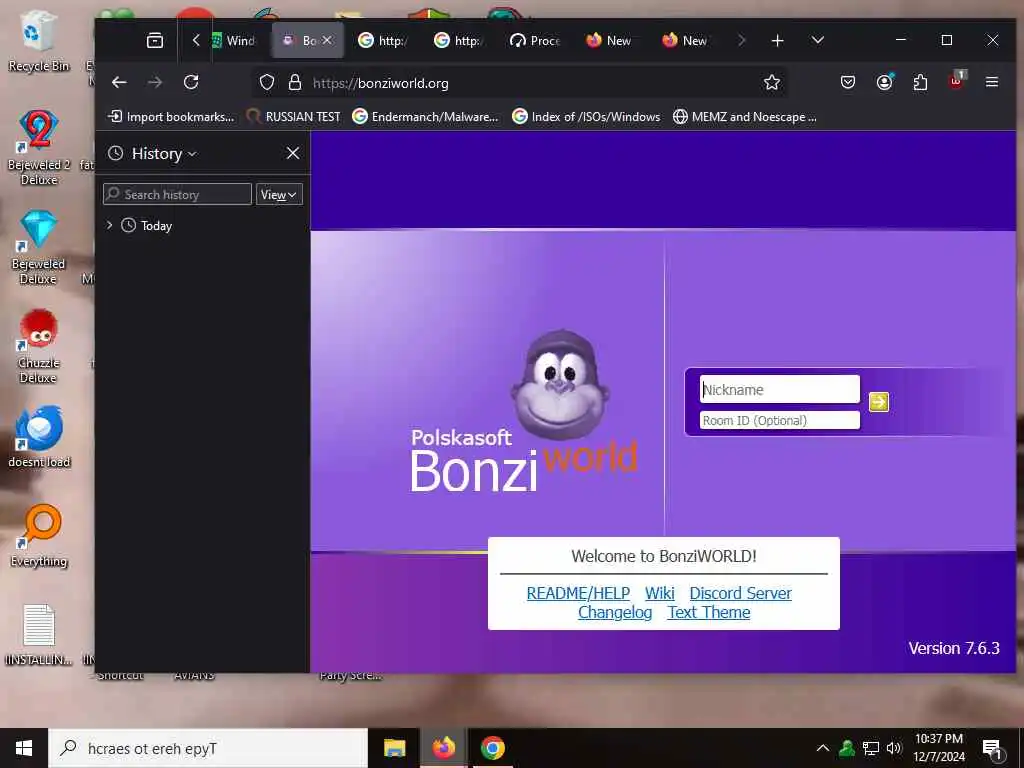
Task: Open MEMZ and Noescape bookmark
Action: pyautogui.click(x=744, y=117)
